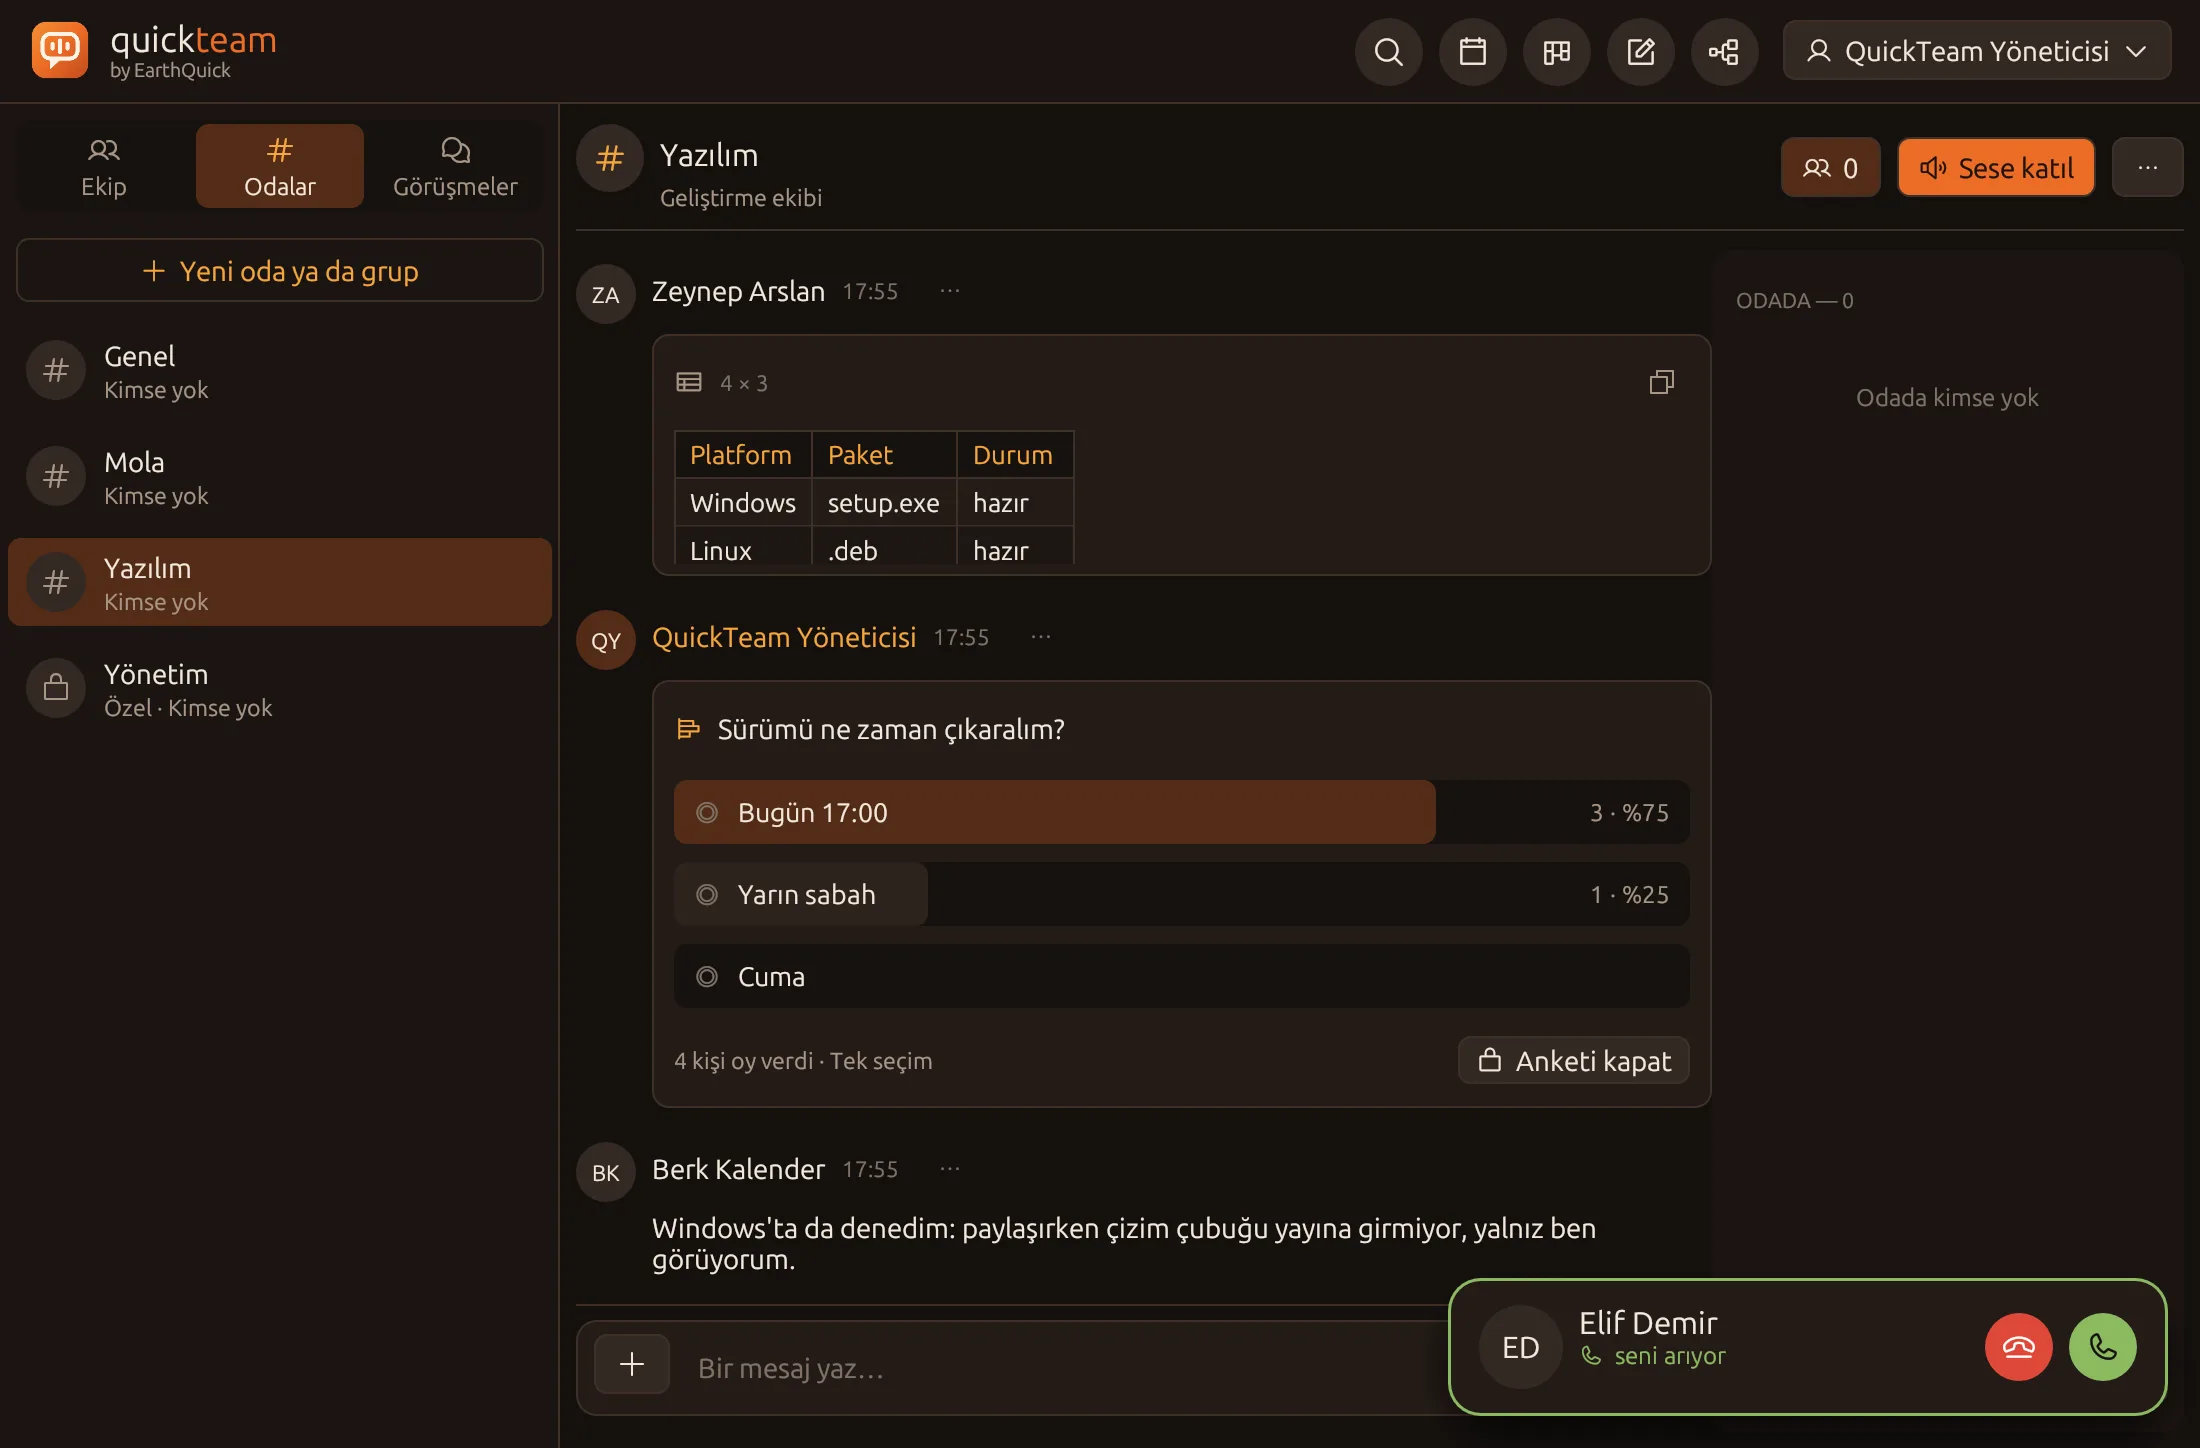Open the calendar icon in top bar
The width and height of the screenshot is (2200, 1448).
click(1472, 51)
